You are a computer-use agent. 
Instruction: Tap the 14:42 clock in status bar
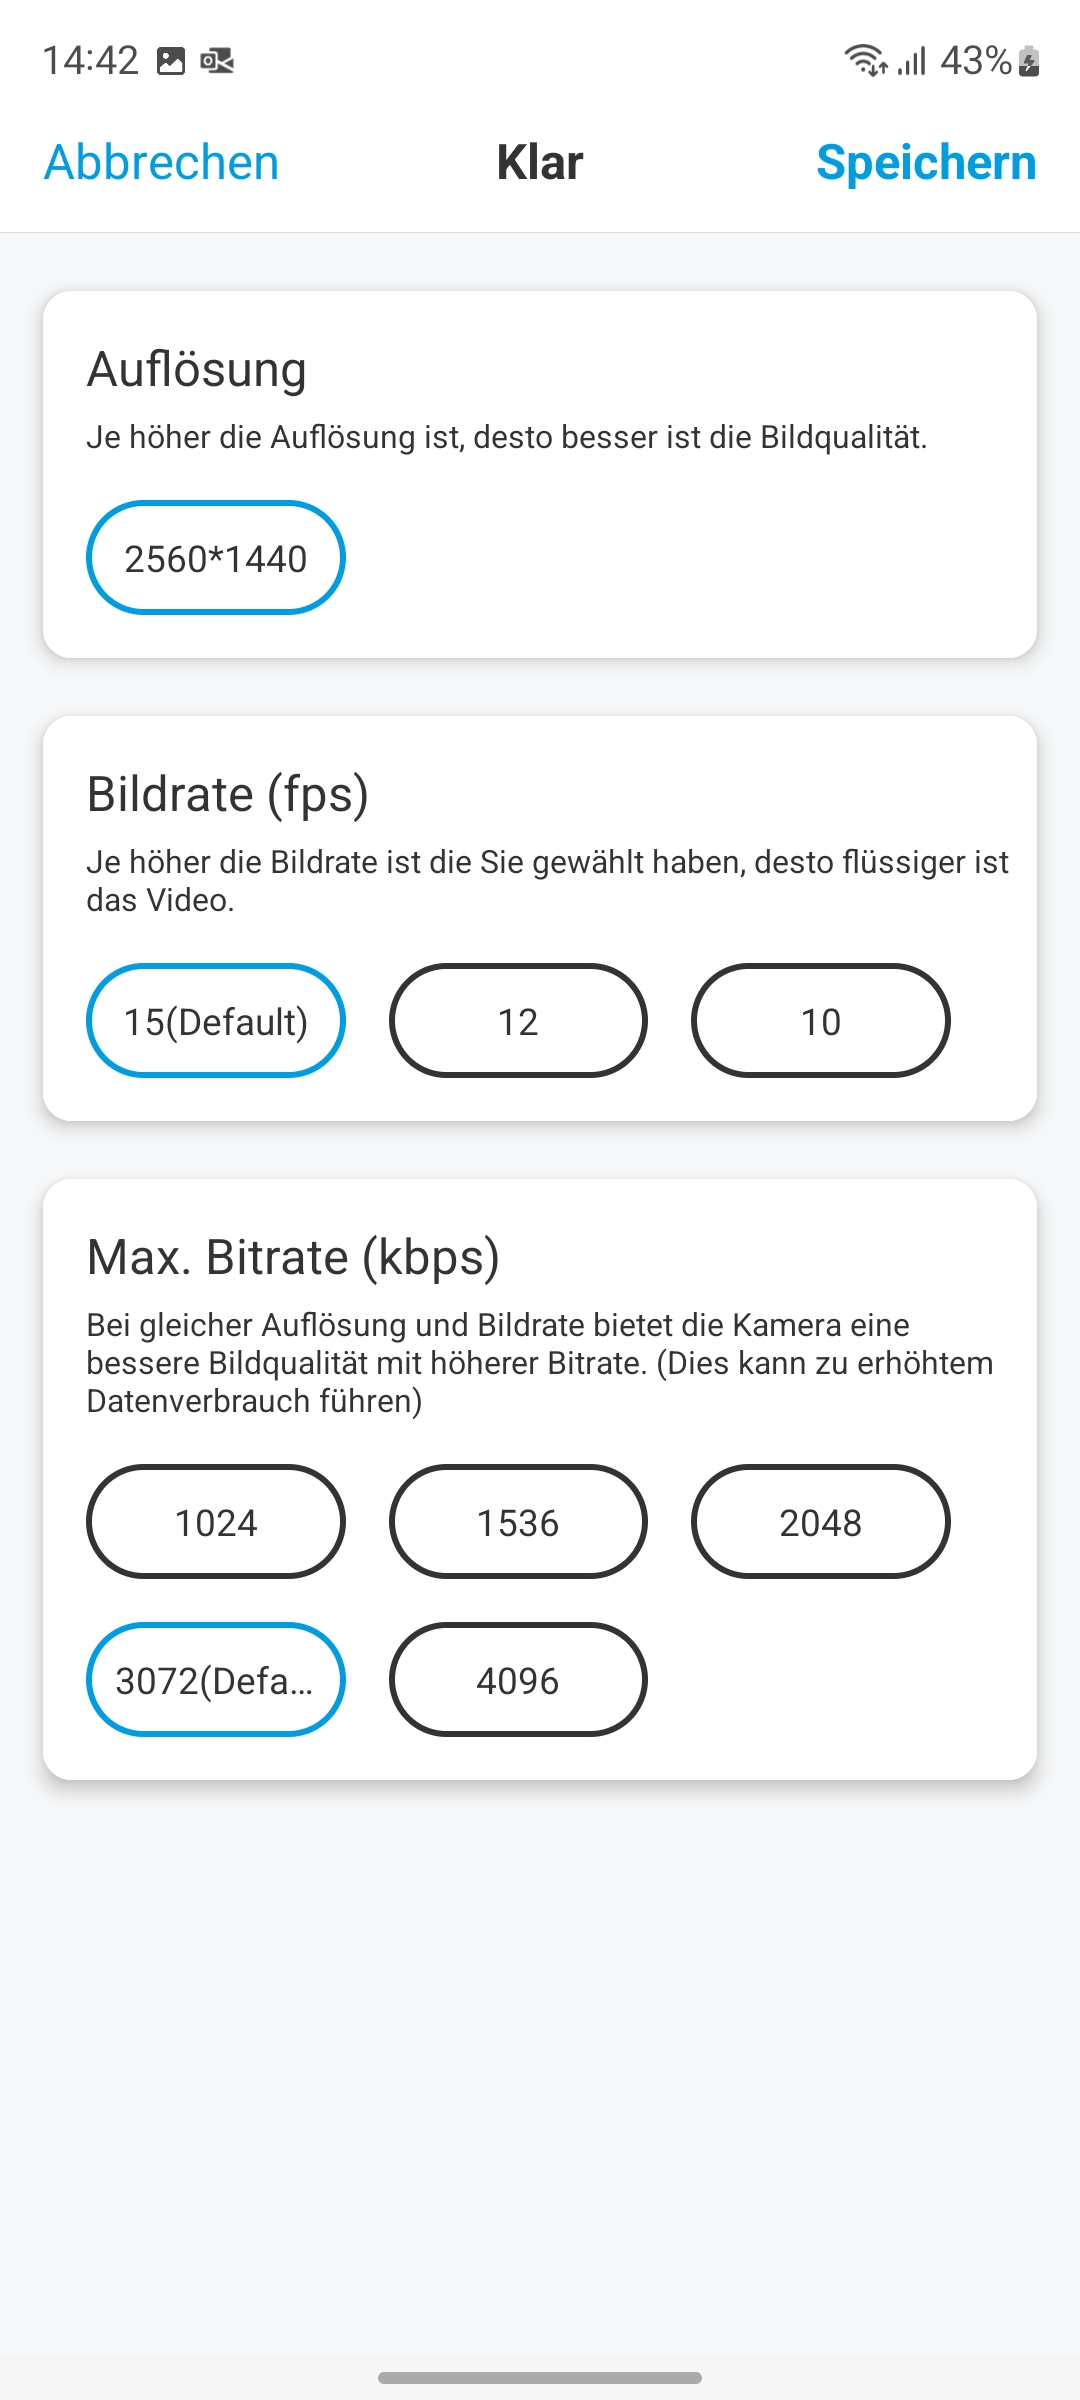coord(90,61)
